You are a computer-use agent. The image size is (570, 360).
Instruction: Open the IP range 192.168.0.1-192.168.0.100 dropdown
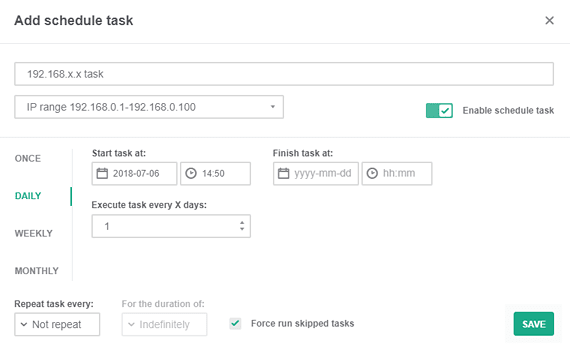pyautogui.click(x=149, y=107)
